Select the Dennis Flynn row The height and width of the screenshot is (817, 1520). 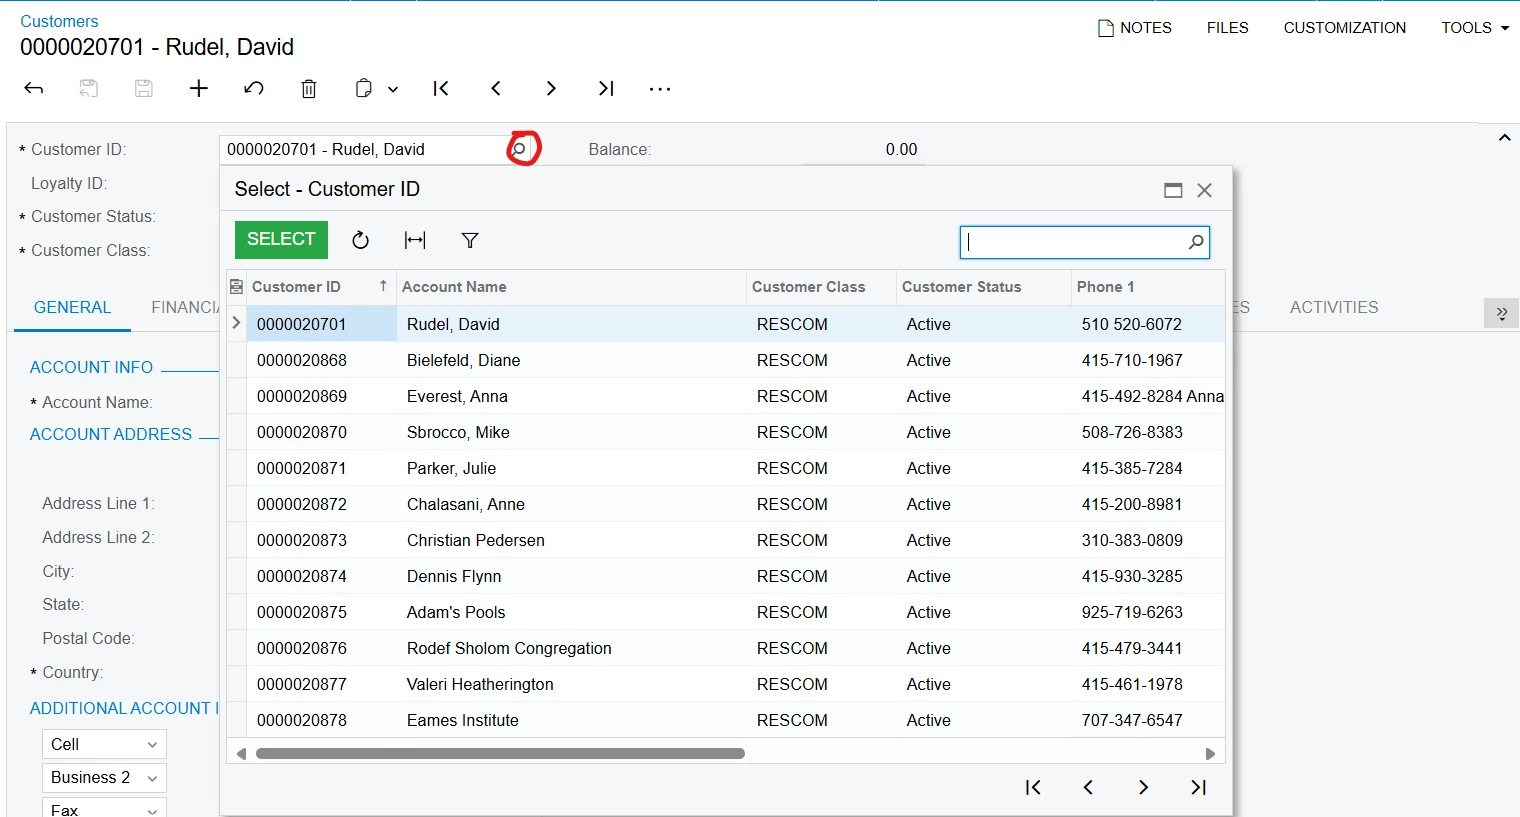point(726,576)
